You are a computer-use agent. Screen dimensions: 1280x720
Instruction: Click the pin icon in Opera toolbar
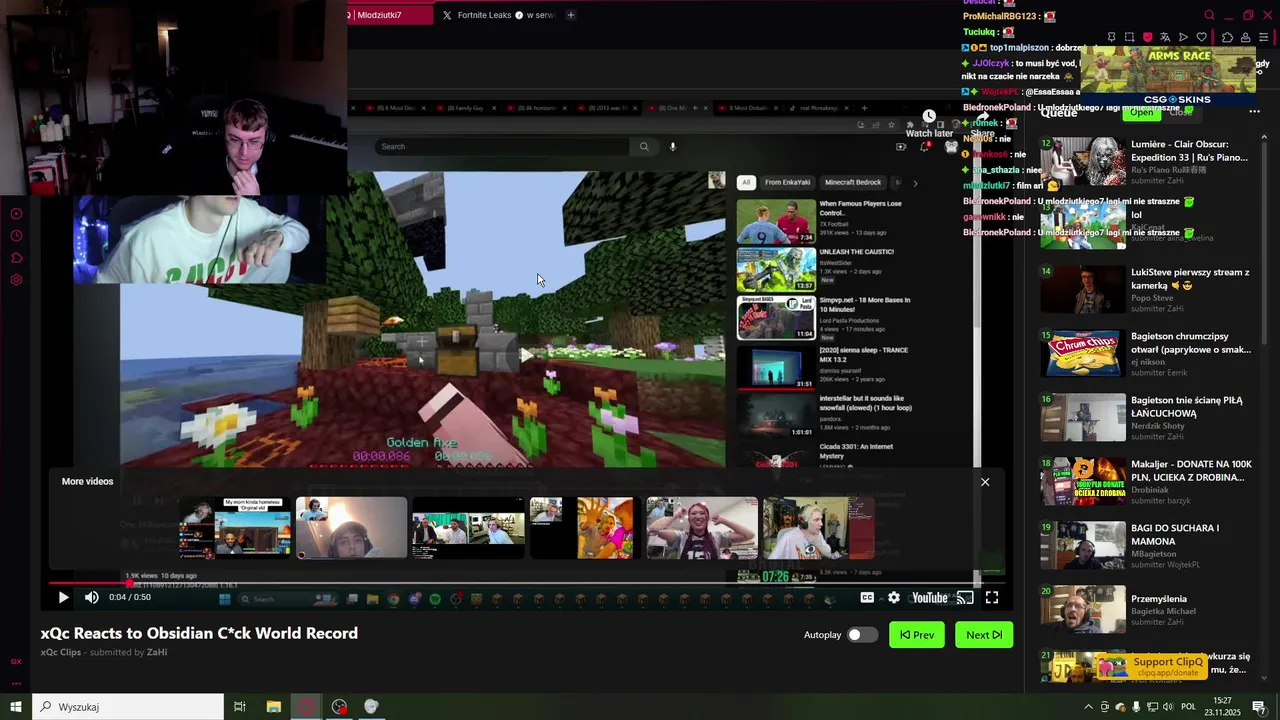[x=1111, y=37]
